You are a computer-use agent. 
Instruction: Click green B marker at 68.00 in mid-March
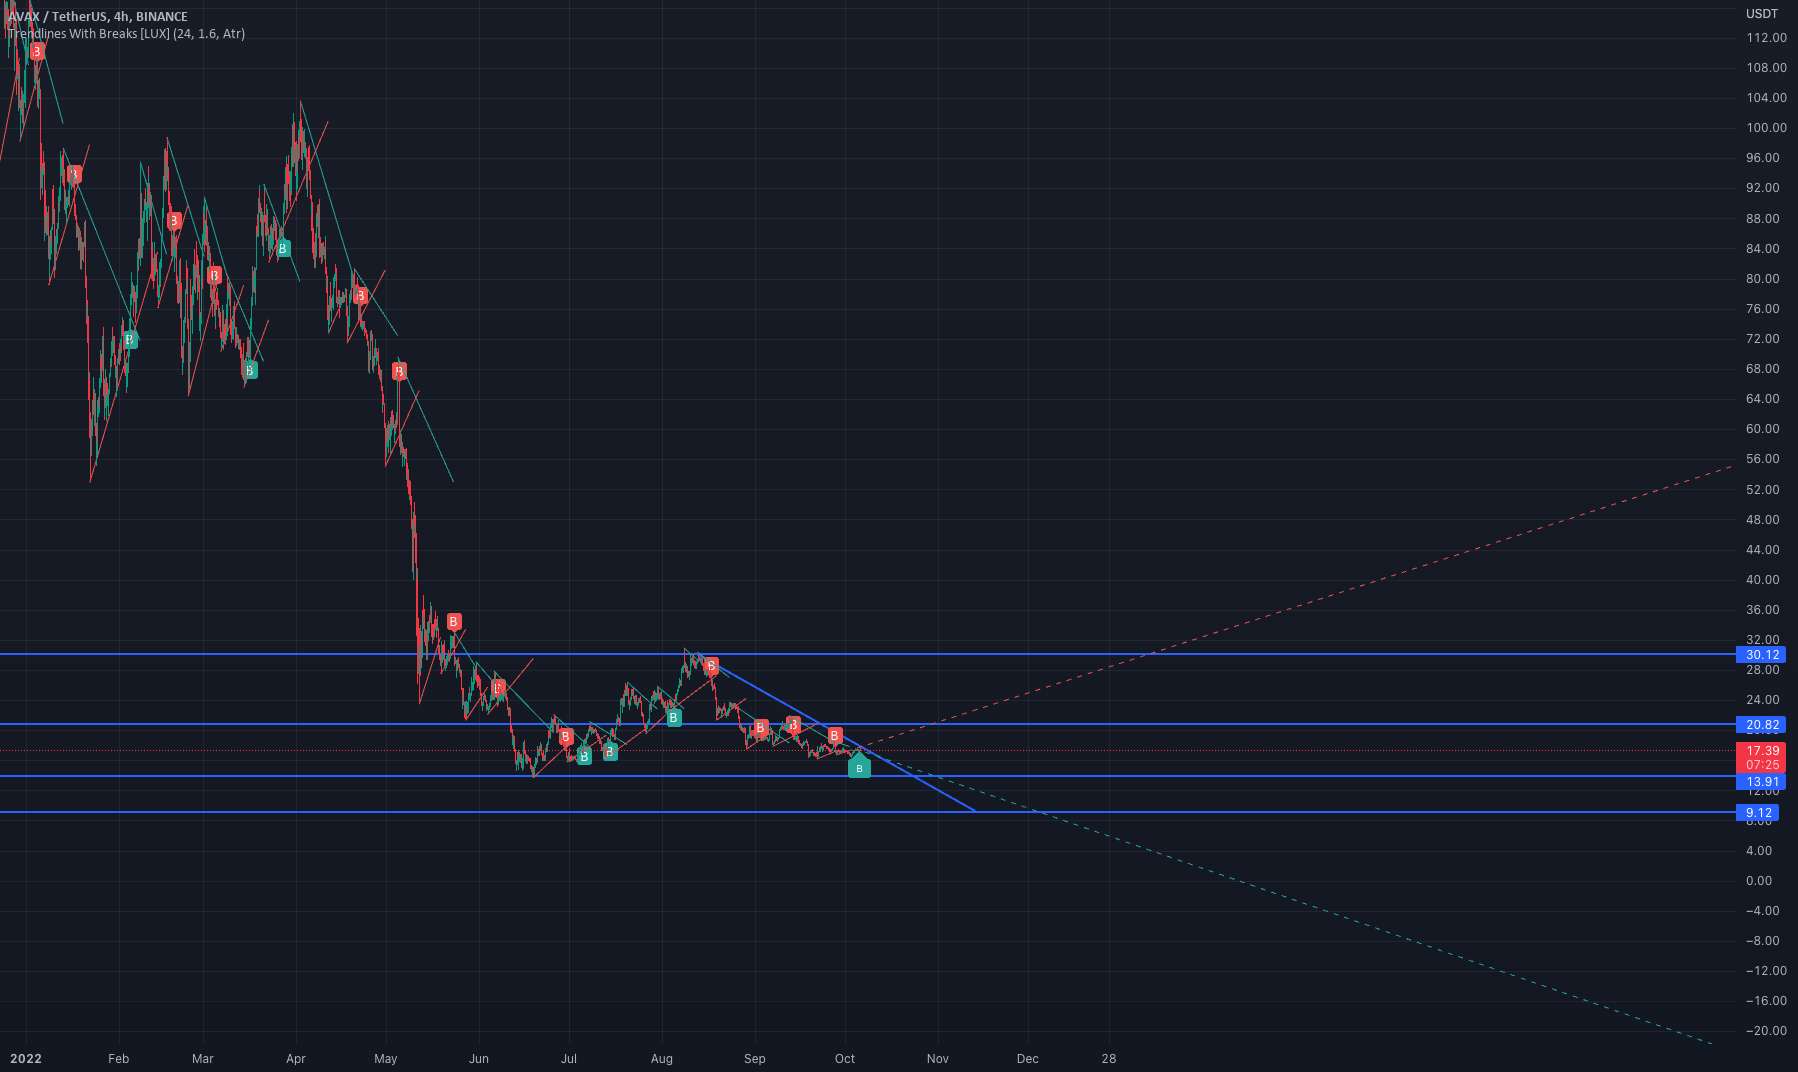[x=250, y=370]
